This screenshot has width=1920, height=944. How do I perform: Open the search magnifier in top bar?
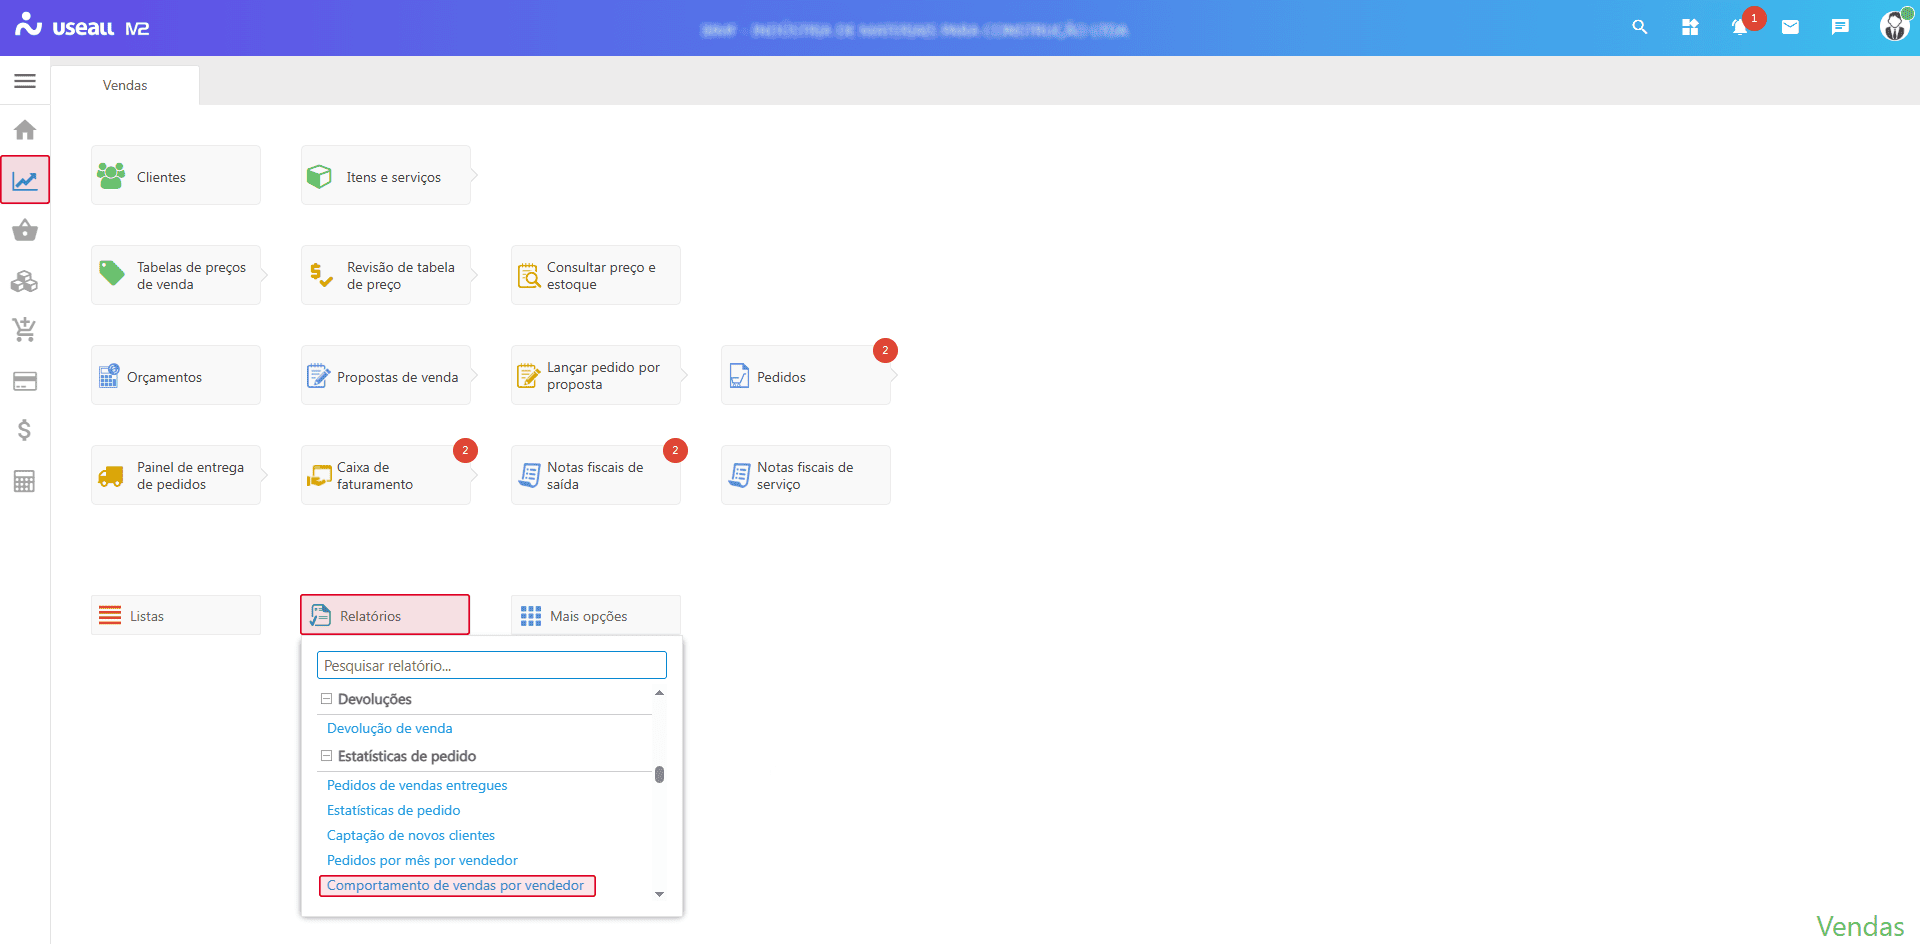1639,27
